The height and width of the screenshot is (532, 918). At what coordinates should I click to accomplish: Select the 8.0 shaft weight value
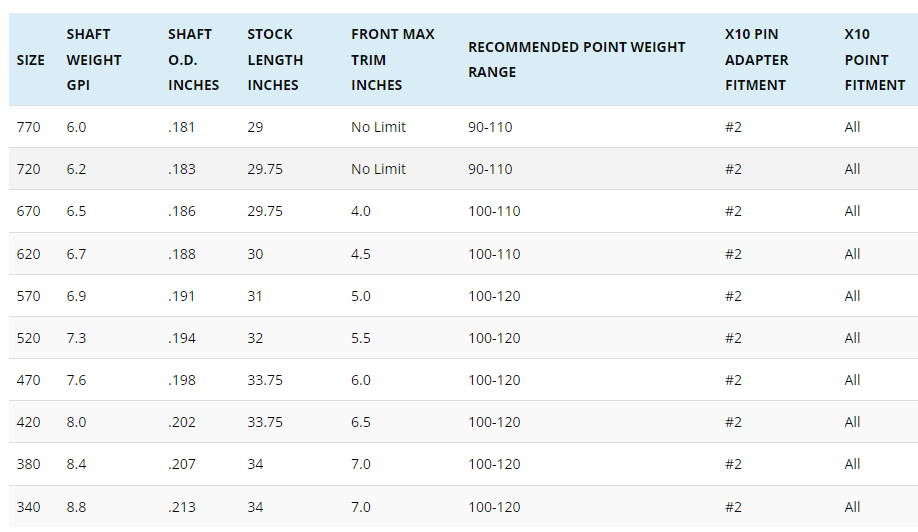tap(77, 422)
